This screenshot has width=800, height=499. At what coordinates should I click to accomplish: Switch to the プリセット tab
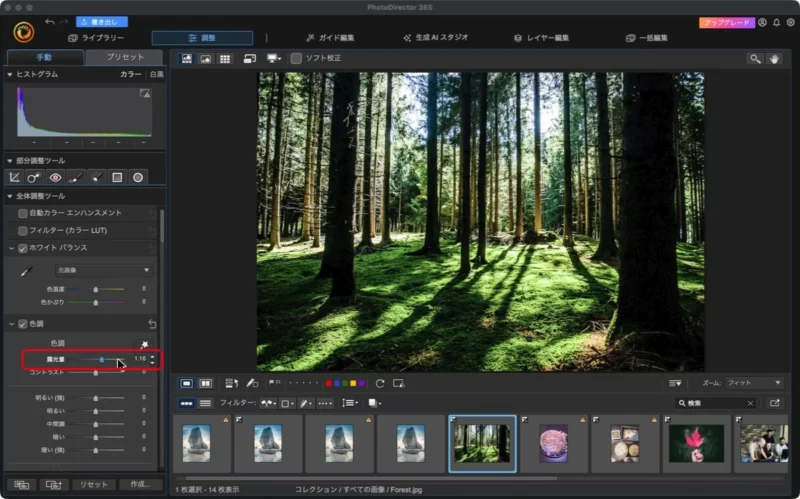coord(124,57)
